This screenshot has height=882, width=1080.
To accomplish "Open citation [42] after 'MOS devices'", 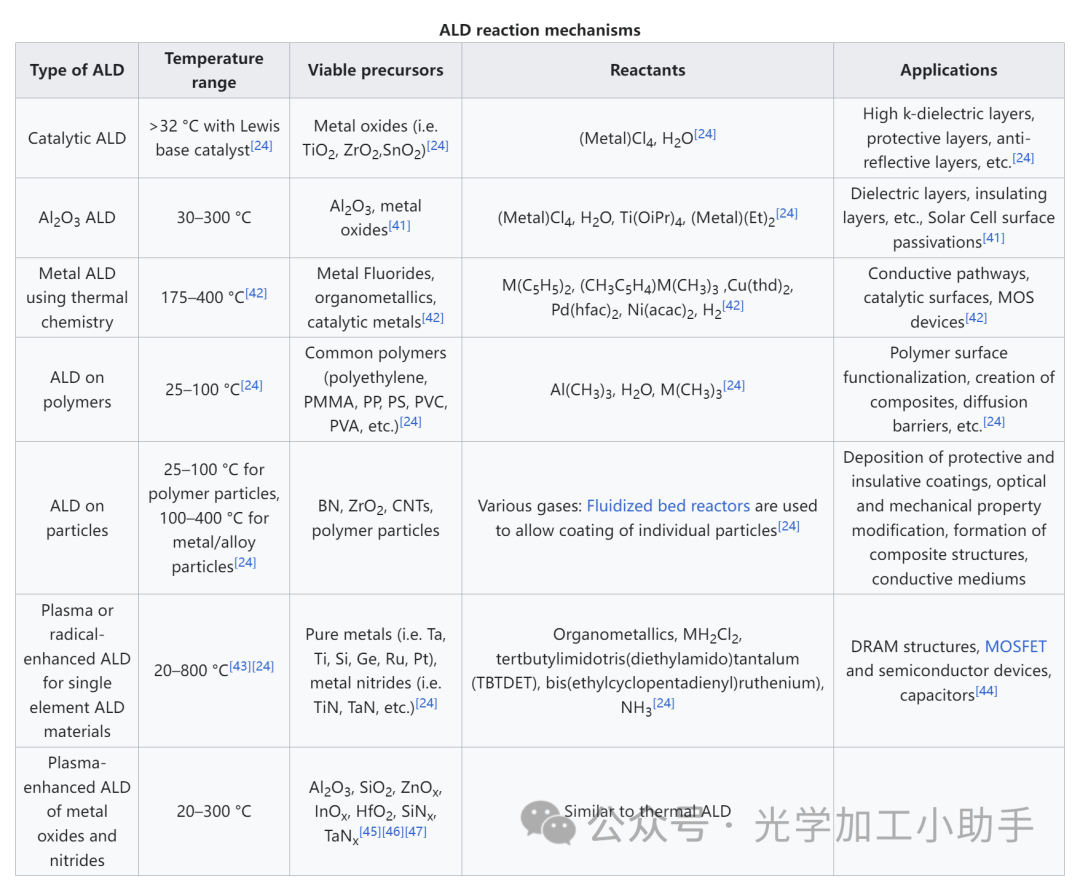I will (x=976, y=317).
